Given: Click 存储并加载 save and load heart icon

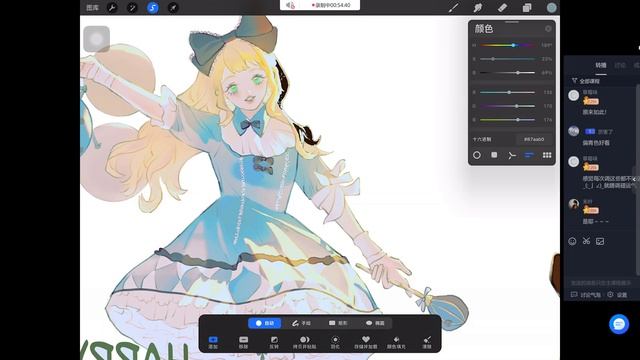Looking at the screenshot, I should pos(366,342).
